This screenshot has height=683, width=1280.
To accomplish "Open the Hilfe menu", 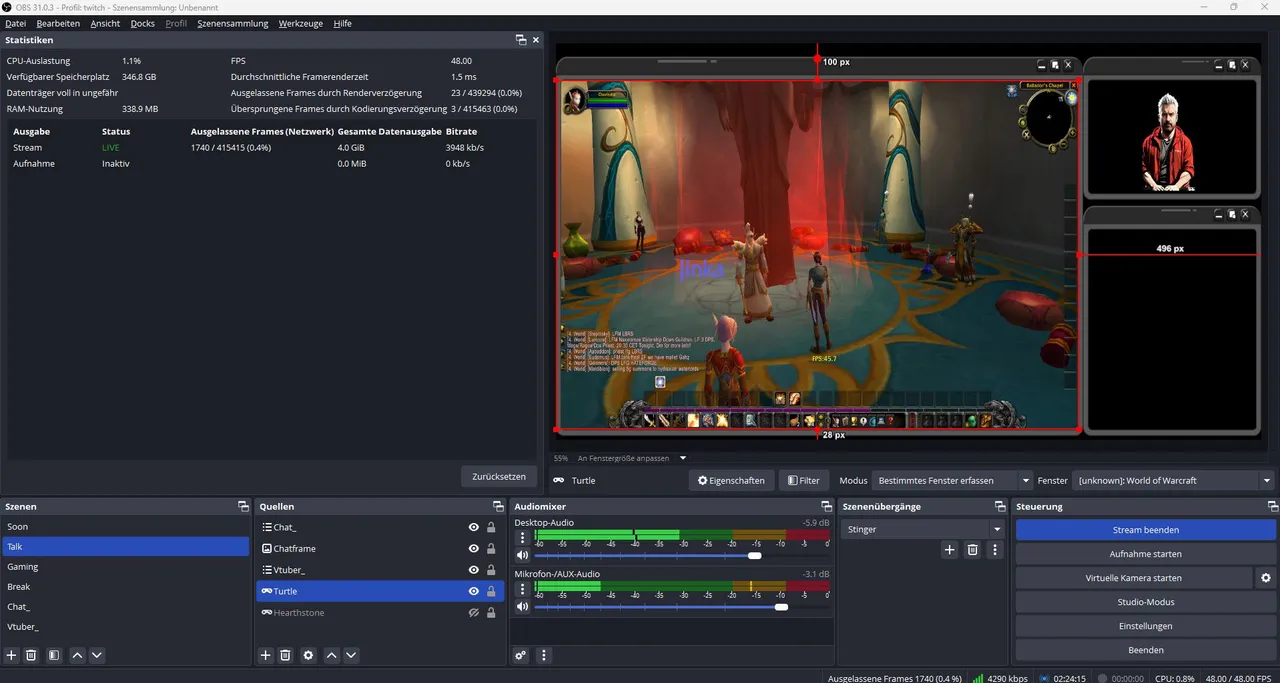I will 343,23.
